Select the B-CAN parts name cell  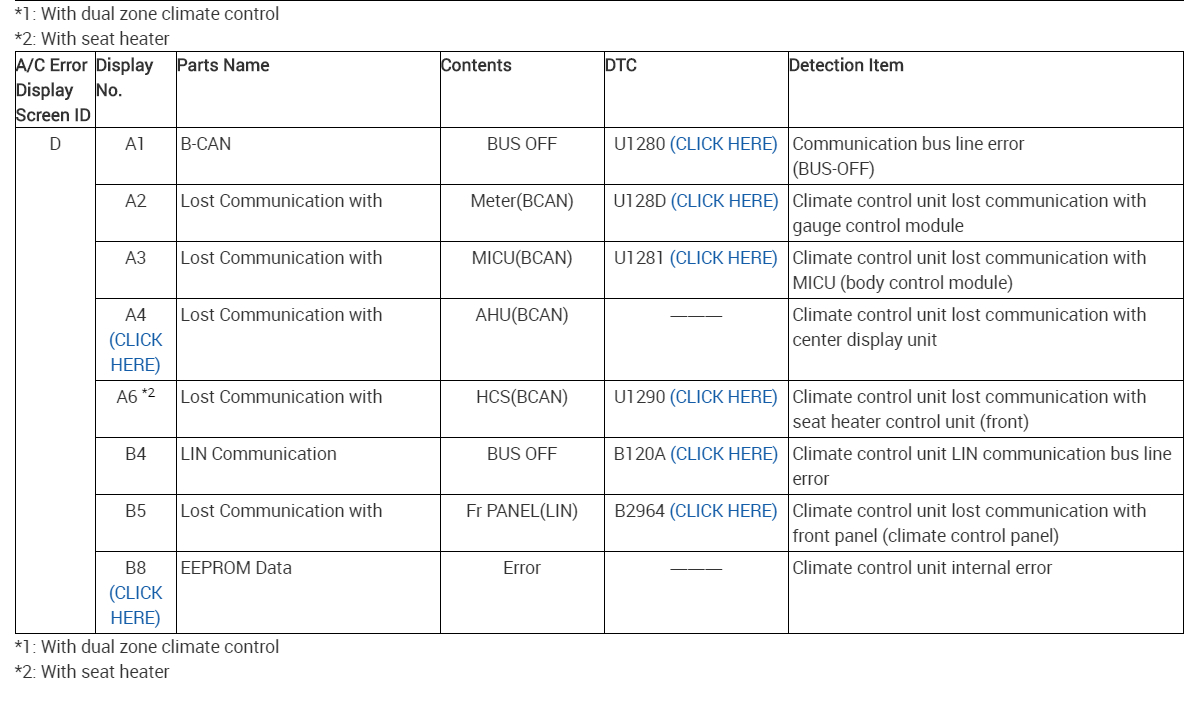click(206, 144)
